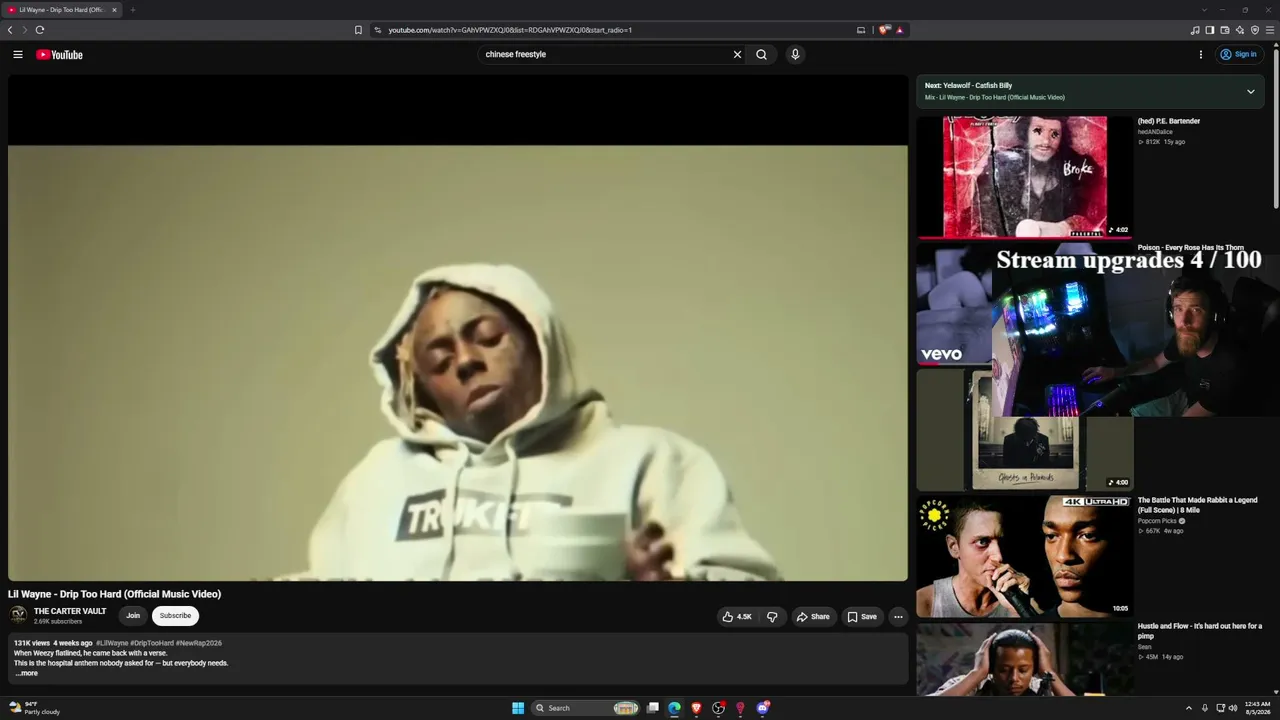Save the video to a playlist

pos(862,617)
